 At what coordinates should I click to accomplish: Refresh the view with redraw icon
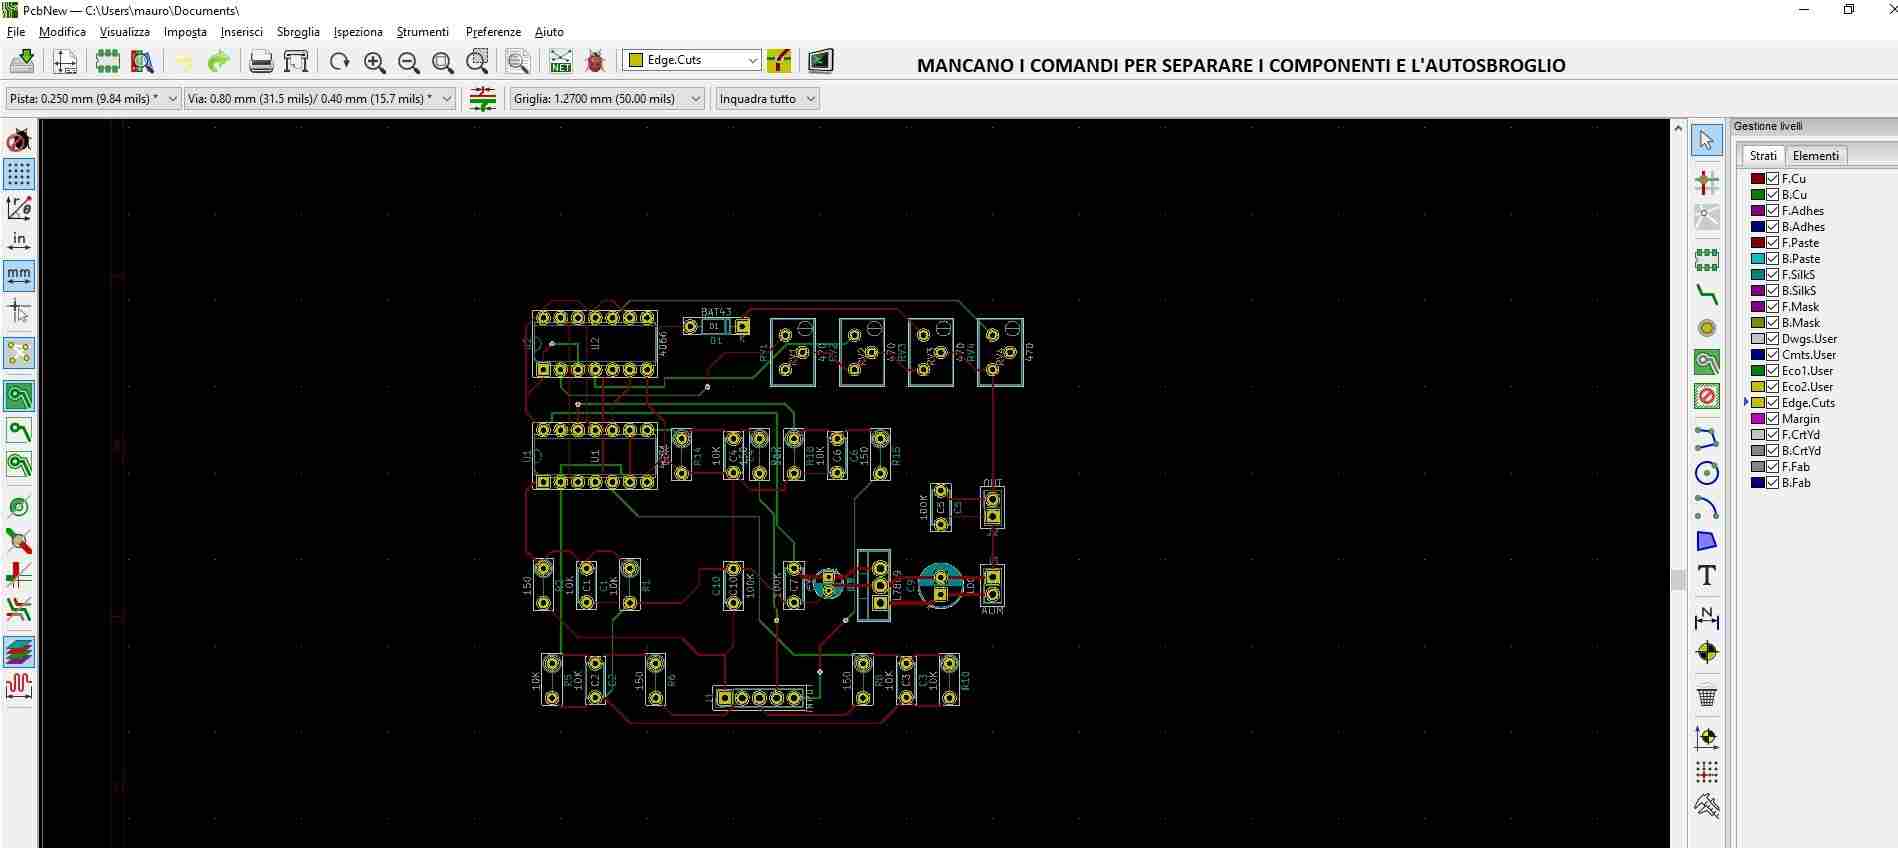[x=340, y=61]
